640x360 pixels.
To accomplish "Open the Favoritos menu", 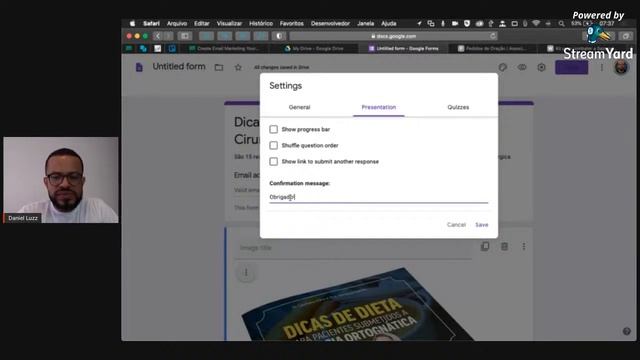I will 291,24.
